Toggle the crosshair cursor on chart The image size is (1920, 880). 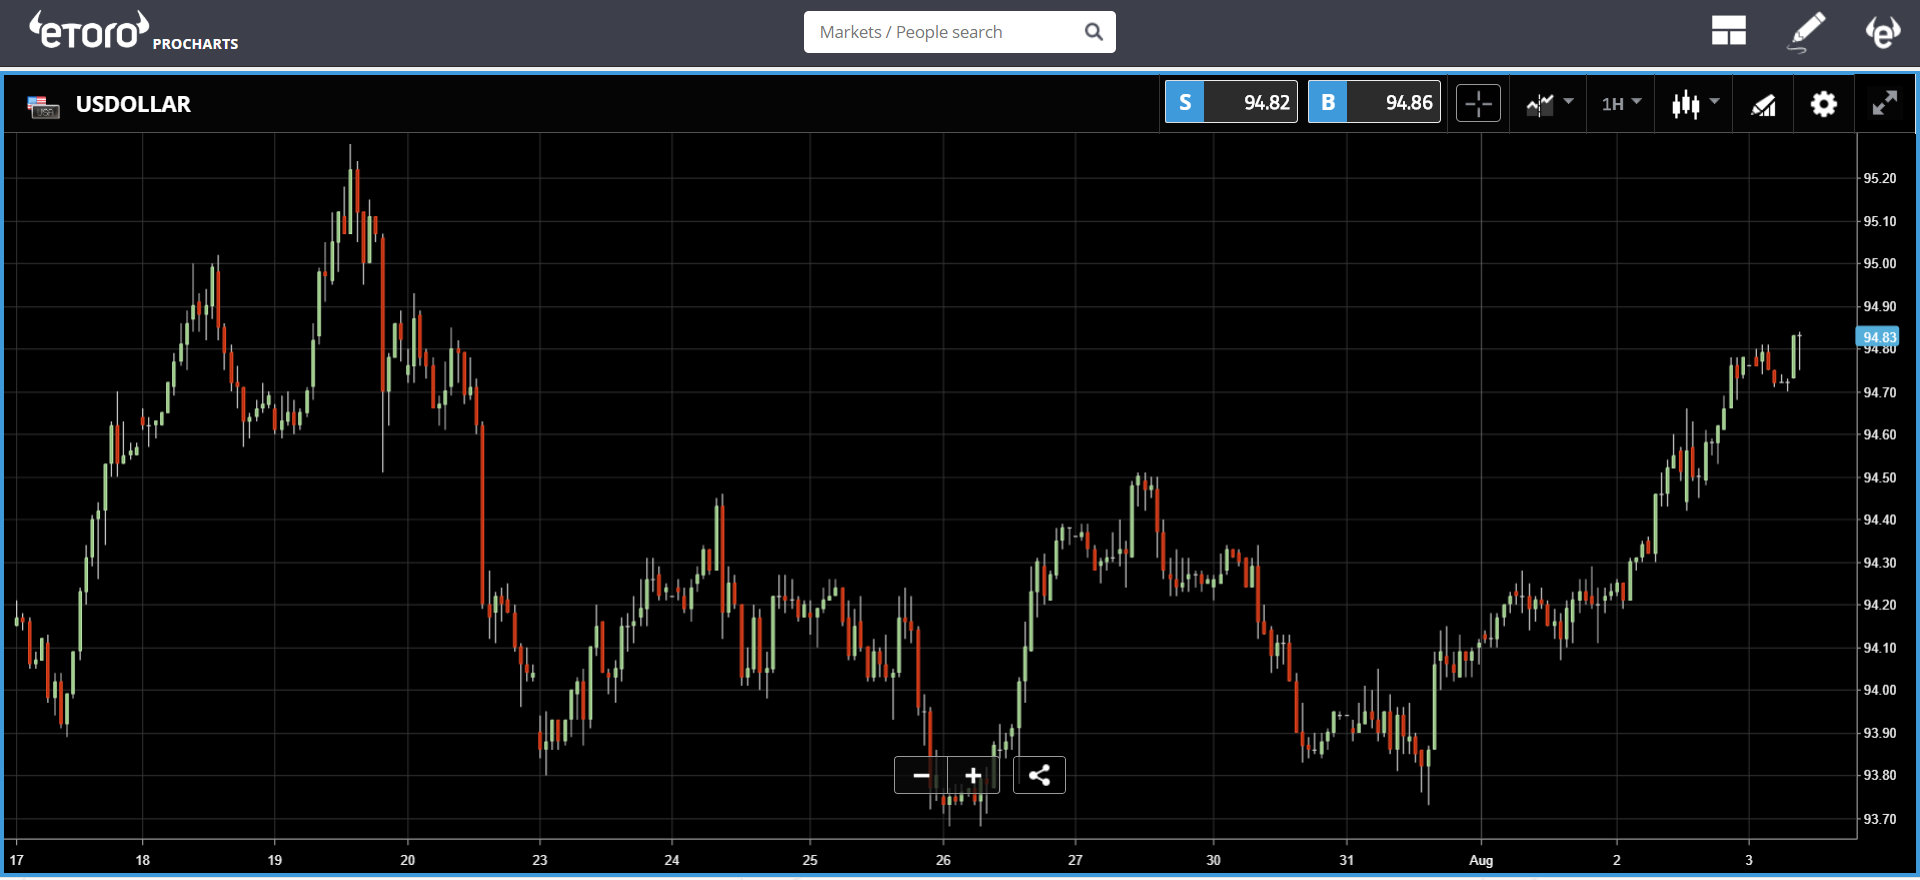[x=1478, y=103]
